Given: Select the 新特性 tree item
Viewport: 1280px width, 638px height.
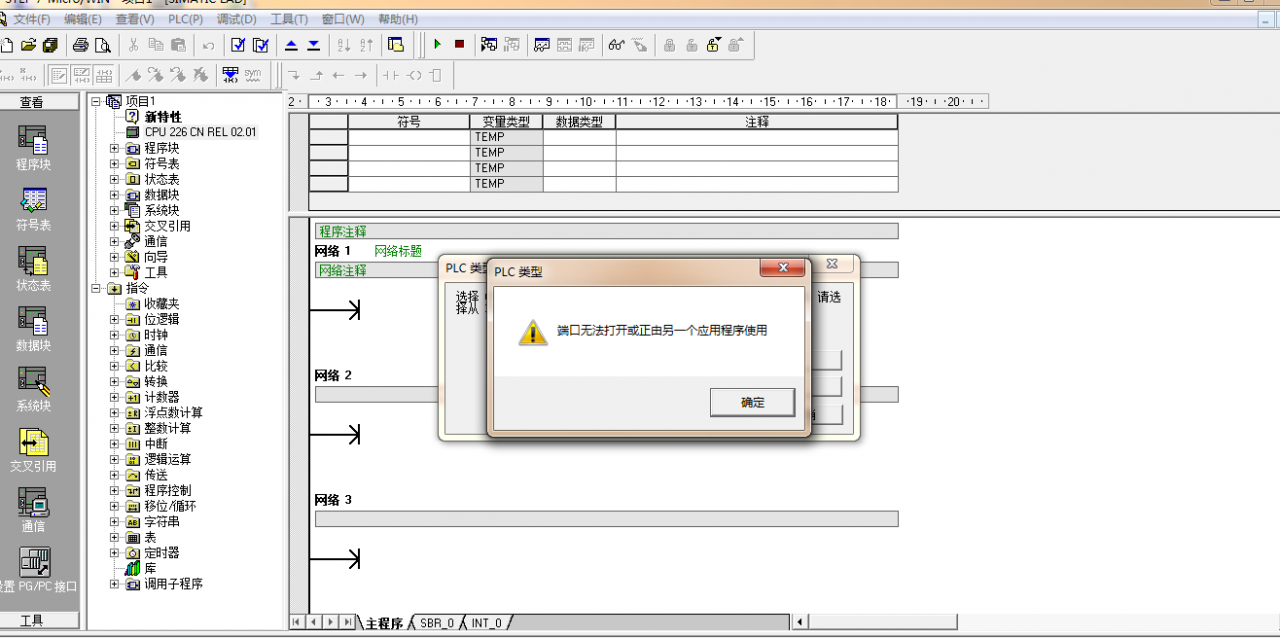Looking at the screenshot, I should (163, 117).
